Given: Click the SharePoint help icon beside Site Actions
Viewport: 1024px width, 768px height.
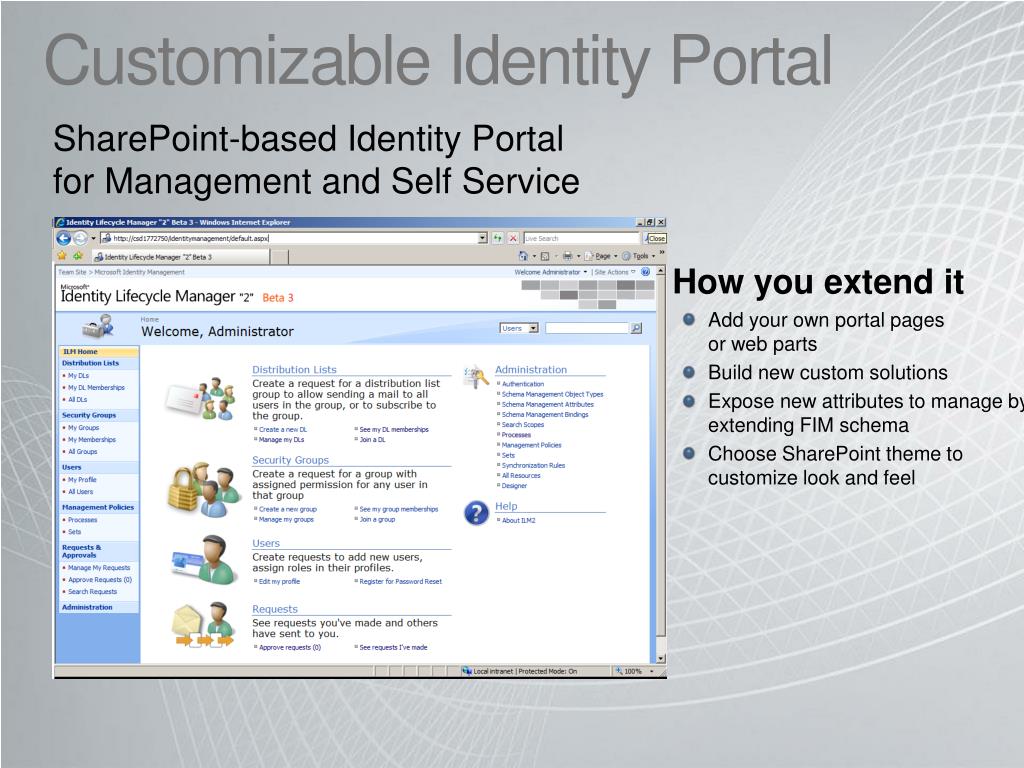Looking at the screenshot, I should pyautogui.click(x=645, y=272).
